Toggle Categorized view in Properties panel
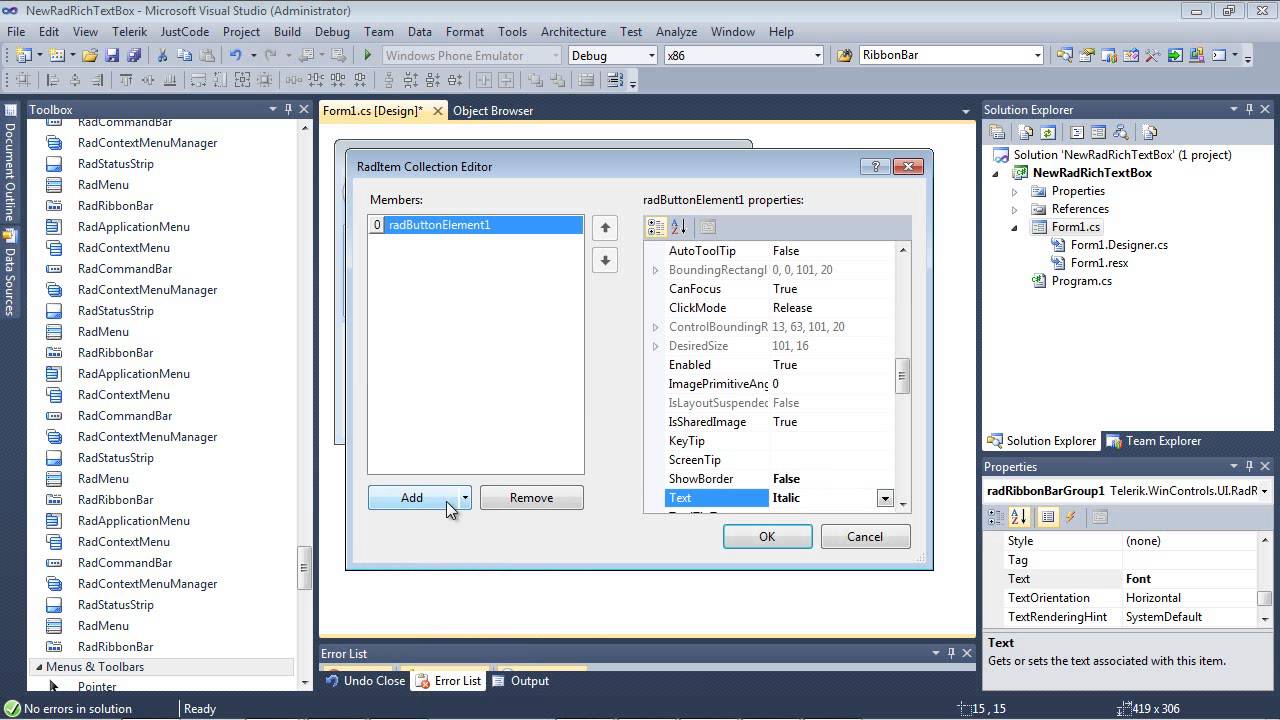1280x720 pixels. pos(997,517)
